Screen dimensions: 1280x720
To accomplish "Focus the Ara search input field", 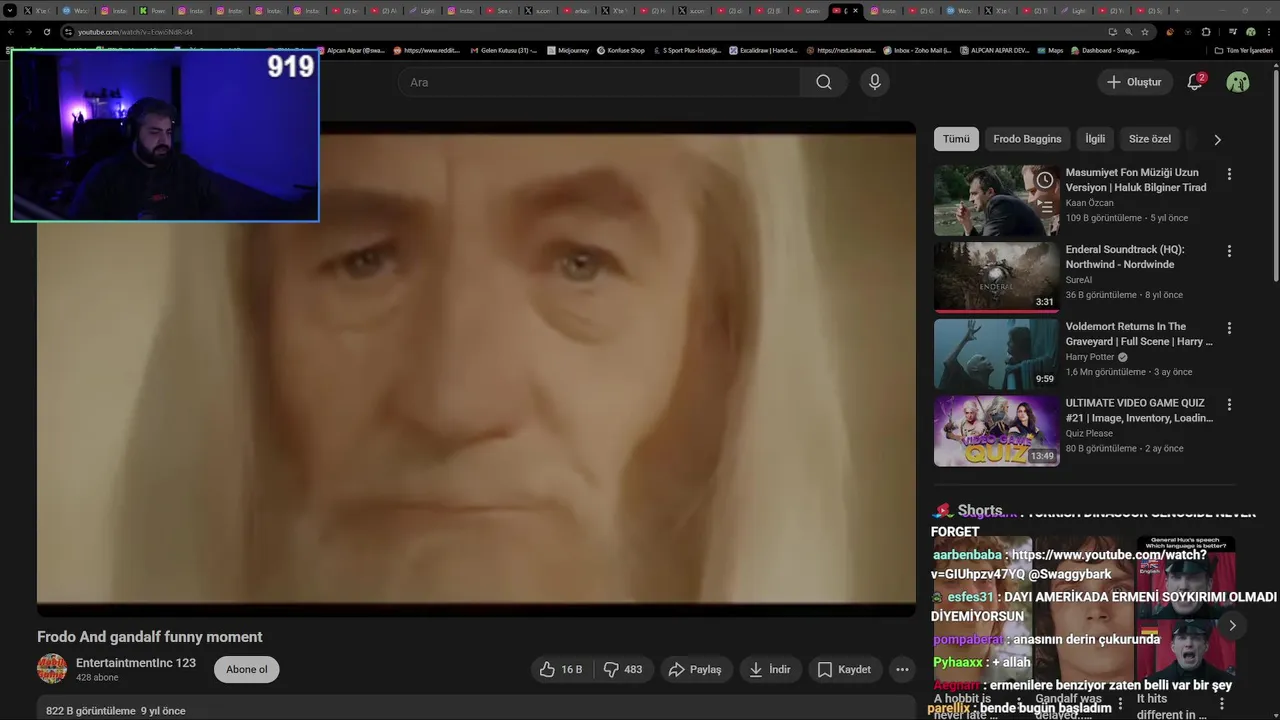I will tap(600, 82).
